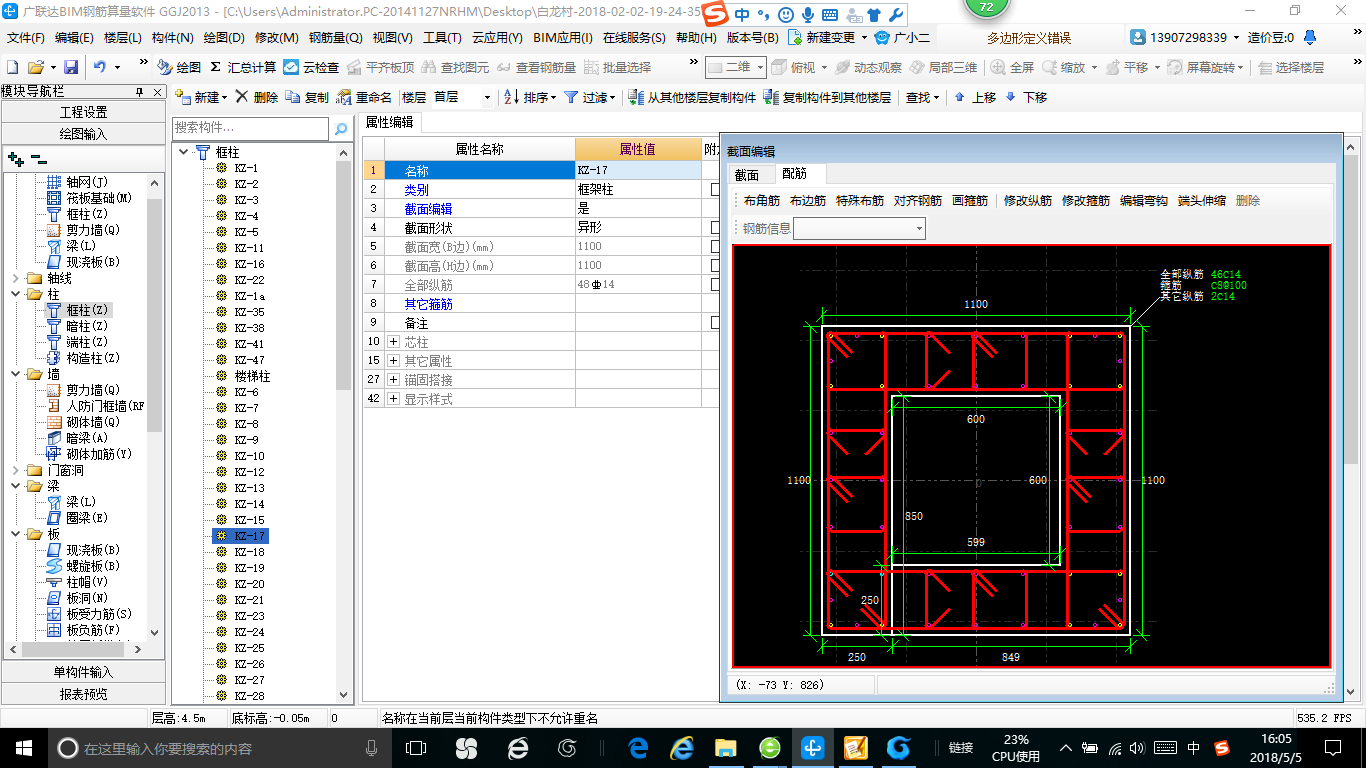Open the 钢筋信息 combo box
The height and width of the screenshot is (768, 1366).
pyautogui.click(x=859, y=228)
